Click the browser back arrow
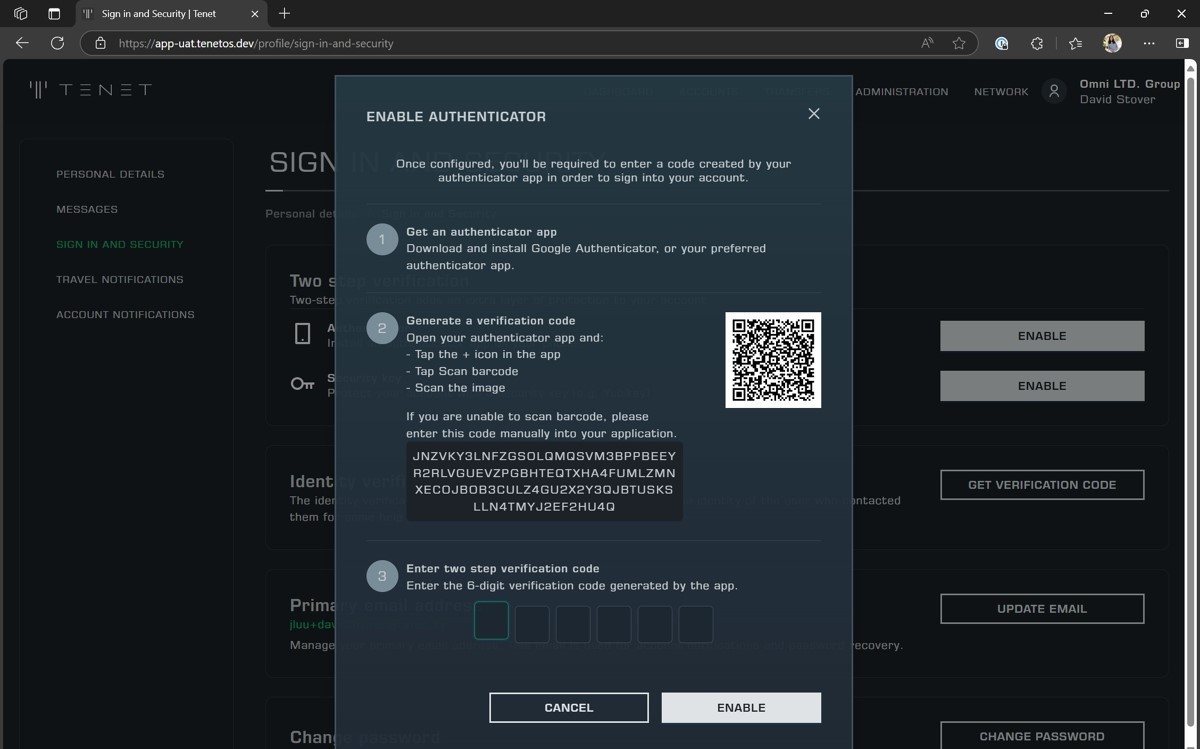1200x749 pixels. click(x=22, y=43)
